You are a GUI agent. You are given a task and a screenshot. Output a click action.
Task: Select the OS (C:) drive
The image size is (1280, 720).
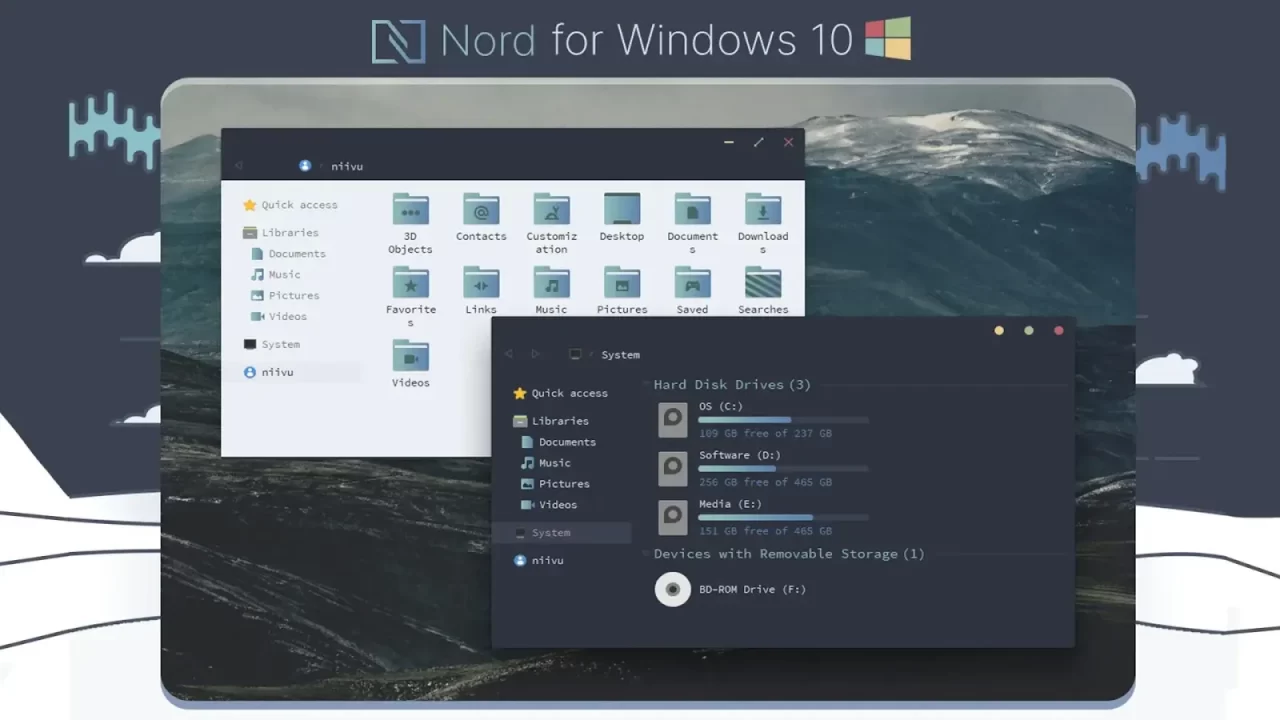click(x=762, y=420)
